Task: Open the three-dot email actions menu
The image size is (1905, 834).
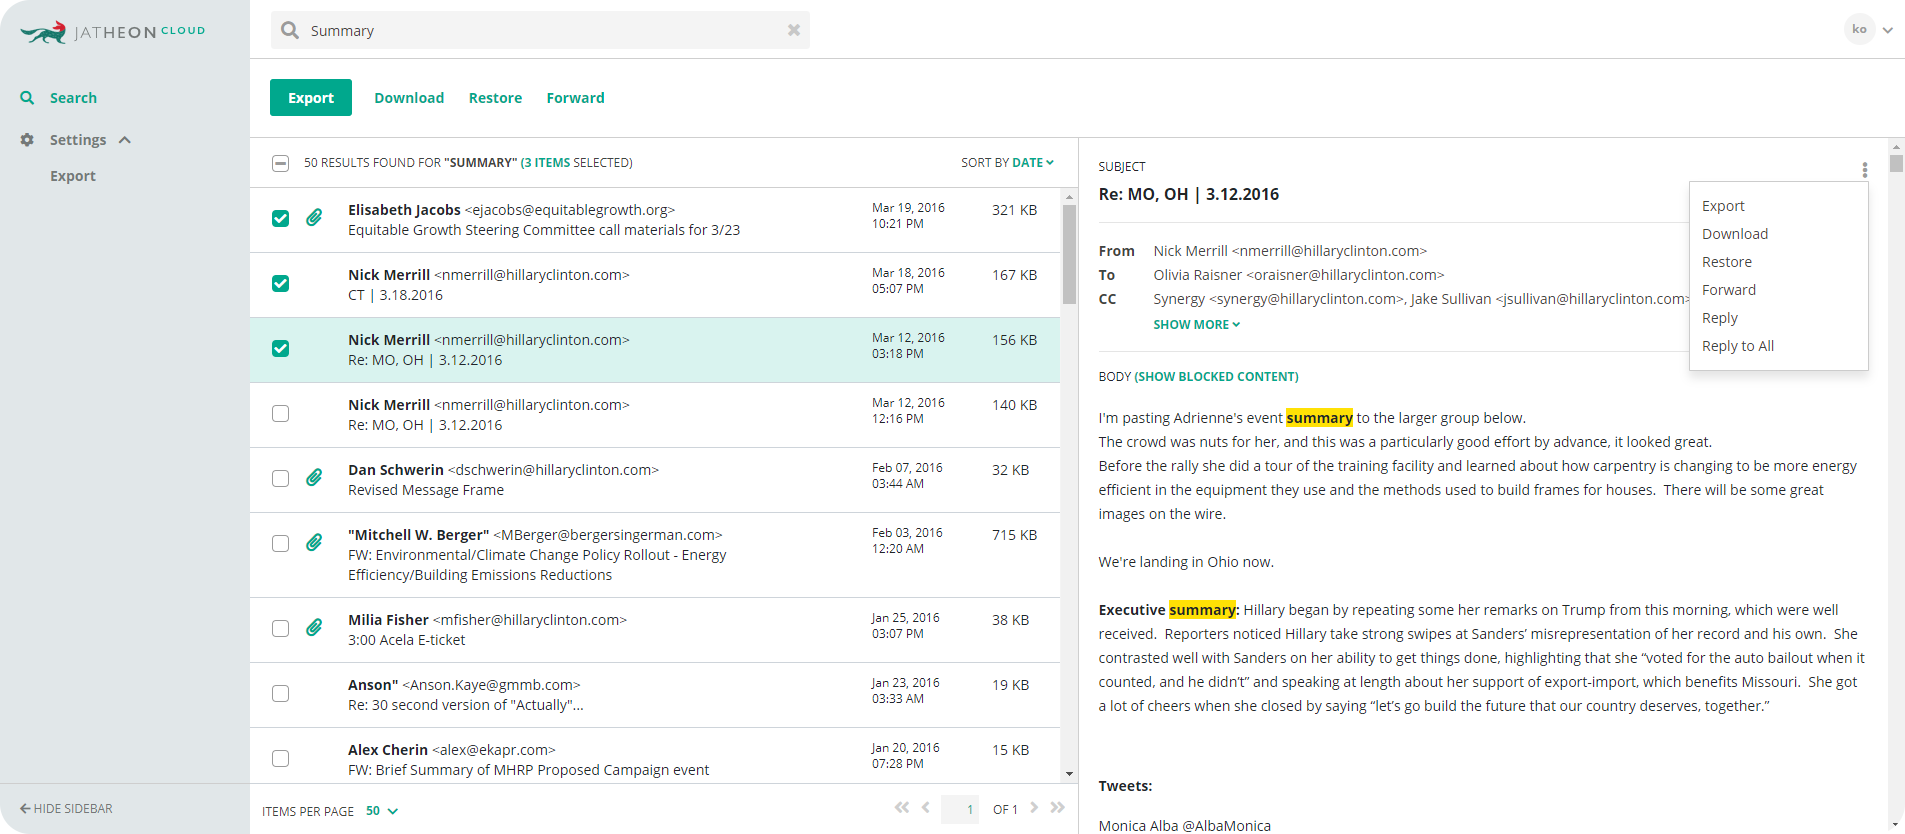Action: pos(1864,170)
